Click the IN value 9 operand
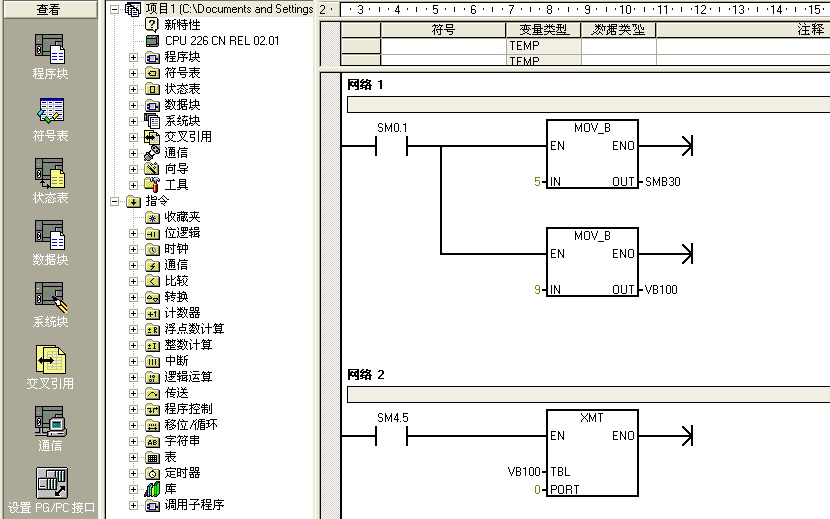Screen dimensions: 830x519 pyautogui.click(x=537, y=290)
